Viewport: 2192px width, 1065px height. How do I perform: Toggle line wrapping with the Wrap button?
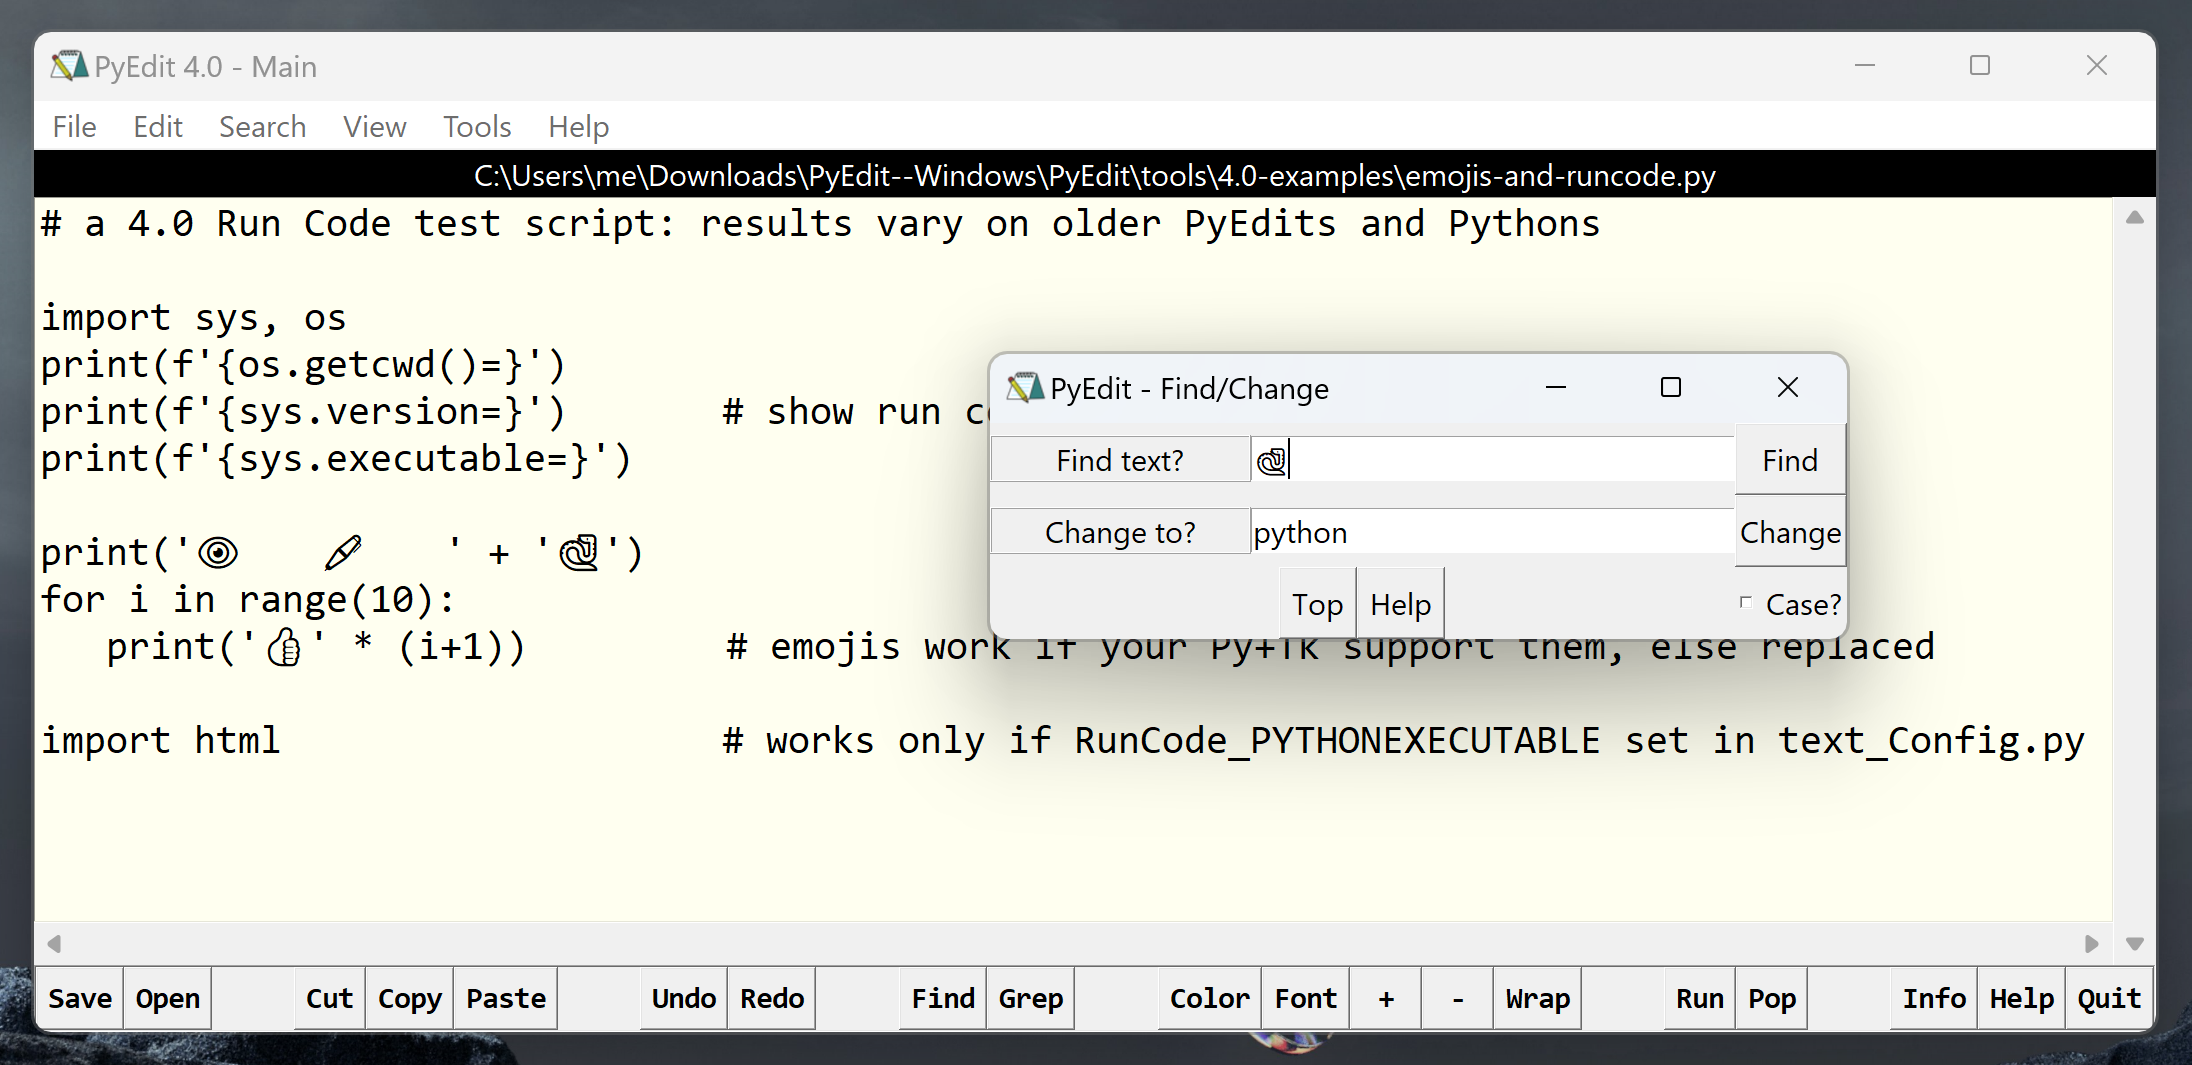[1538, 998]
